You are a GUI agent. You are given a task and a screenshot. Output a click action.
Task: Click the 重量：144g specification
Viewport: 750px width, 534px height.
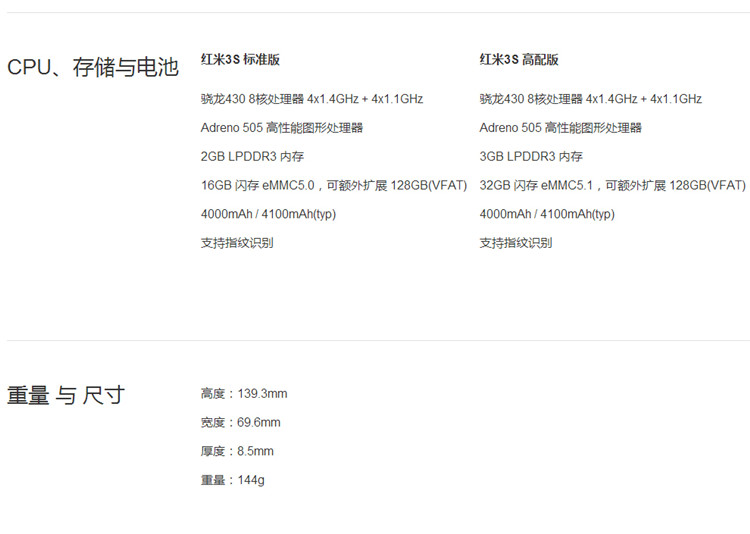click(233, 481)
